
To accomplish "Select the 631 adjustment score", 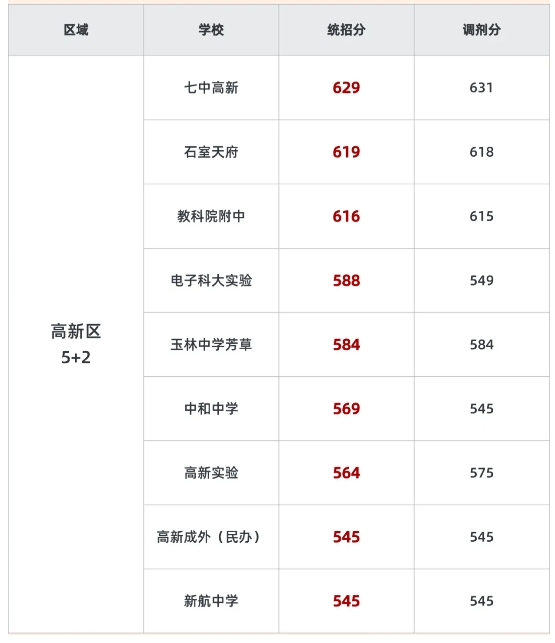I will pos(482,88).
